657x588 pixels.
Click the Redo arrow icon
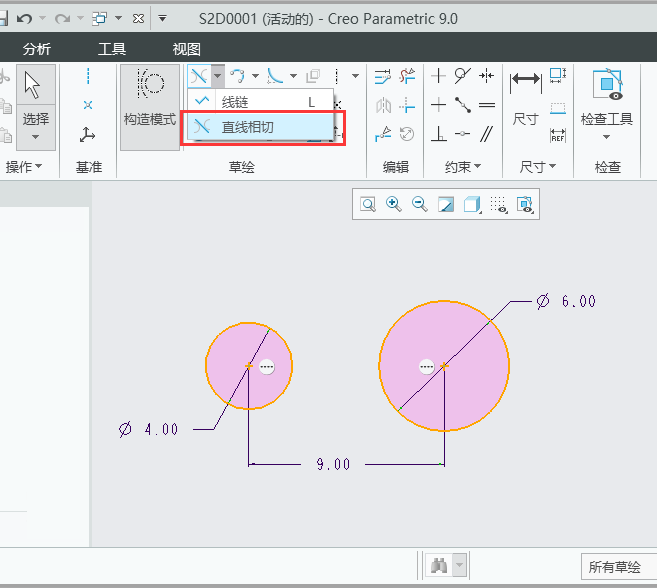[62, 18]
